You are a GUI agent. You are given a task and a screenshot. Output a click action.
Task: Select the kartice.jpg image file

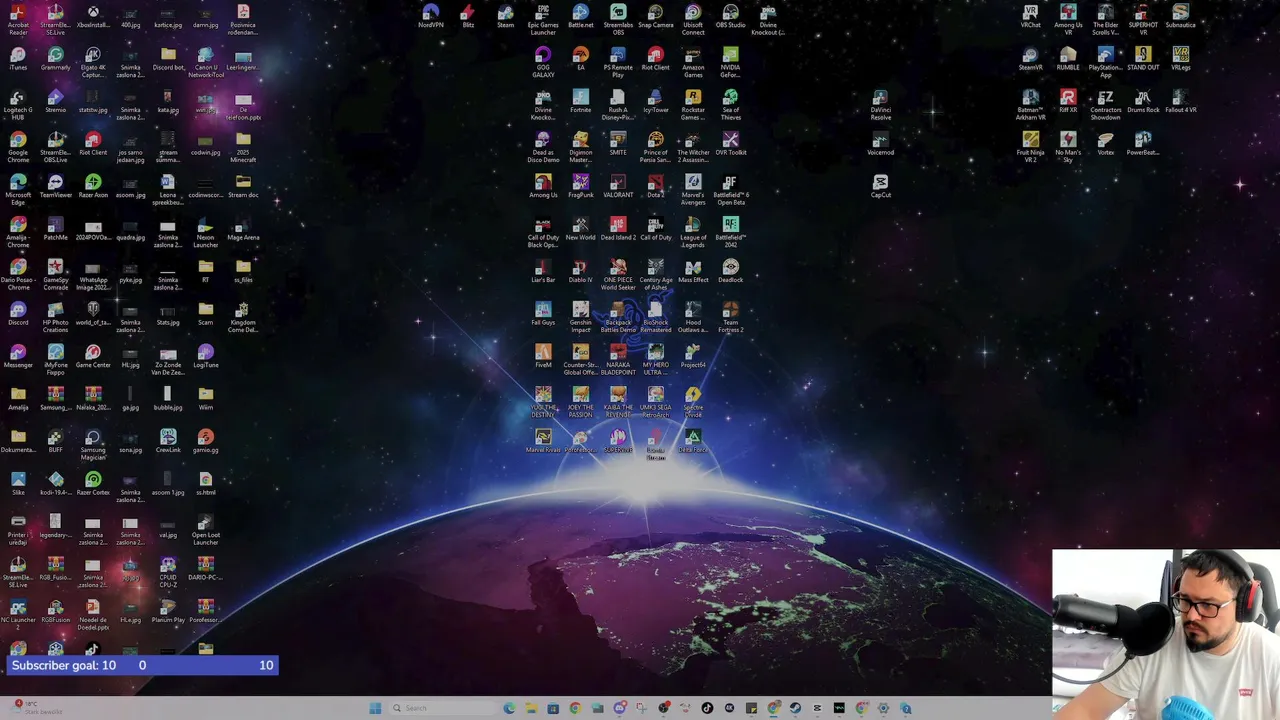pyautogui.click(x=168, y=16)
